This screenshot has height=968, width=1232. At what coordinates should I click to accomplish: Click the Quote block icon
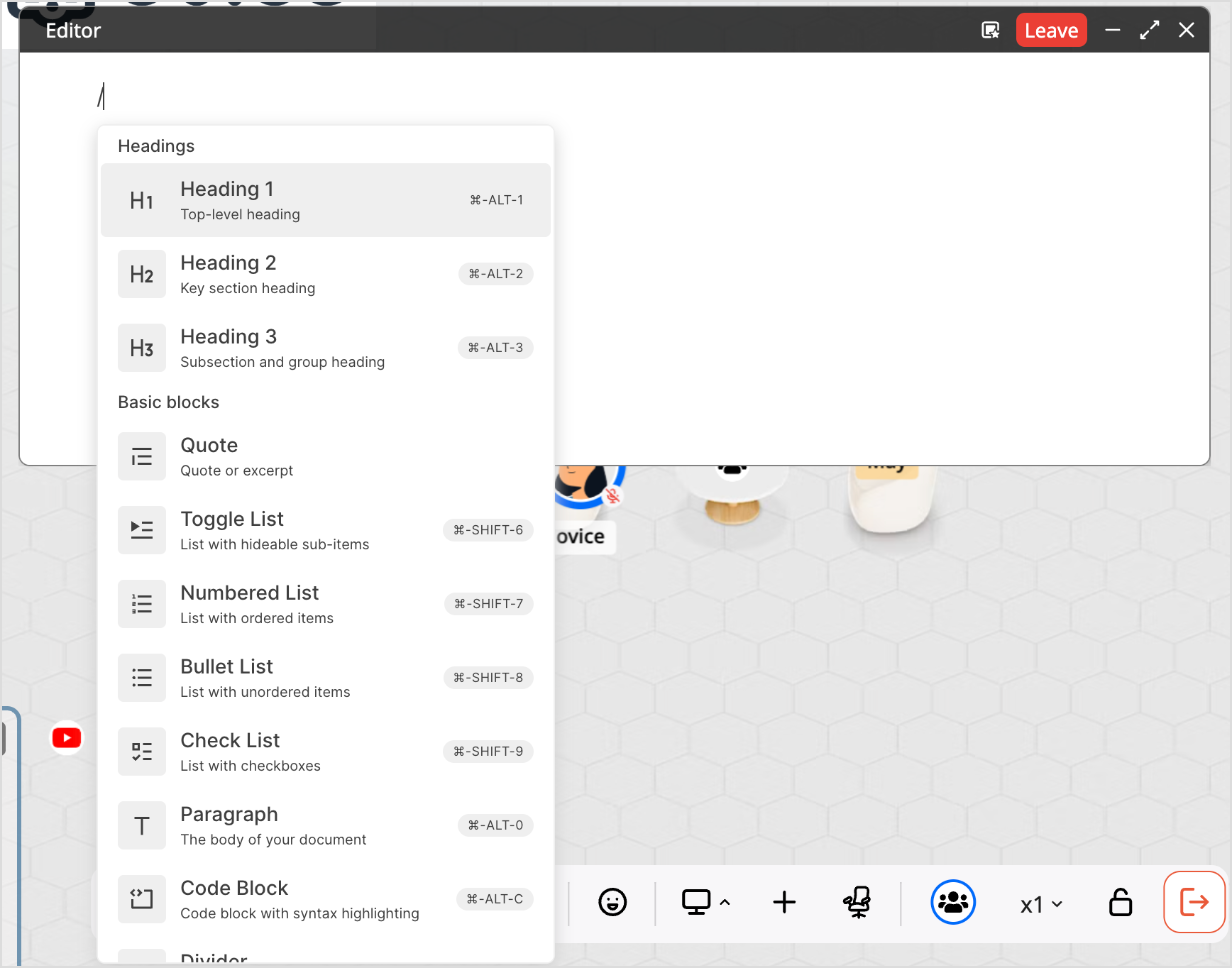pos(142,457)
